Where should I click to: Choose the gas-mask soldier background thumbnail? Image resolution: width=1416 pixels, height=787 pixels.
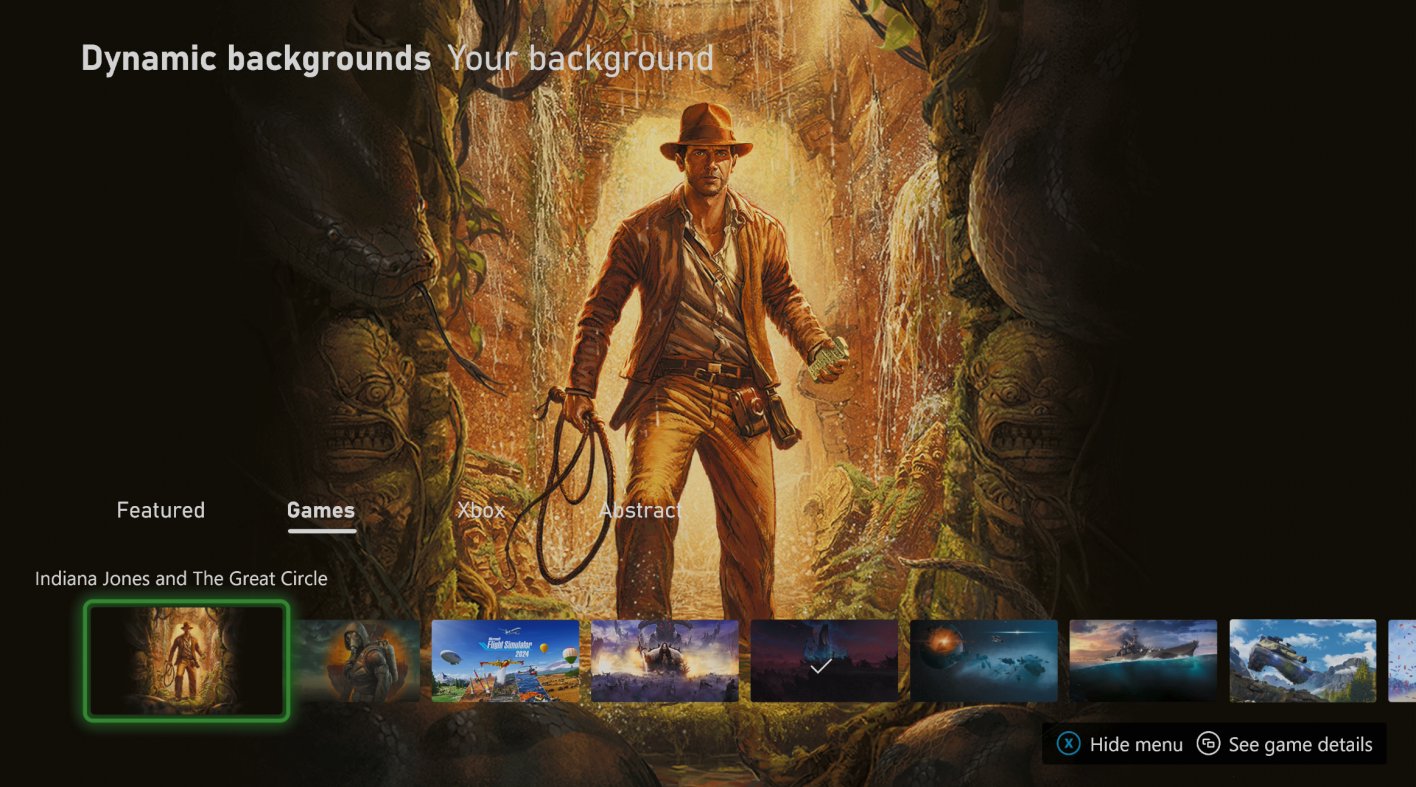click(358, 661)
